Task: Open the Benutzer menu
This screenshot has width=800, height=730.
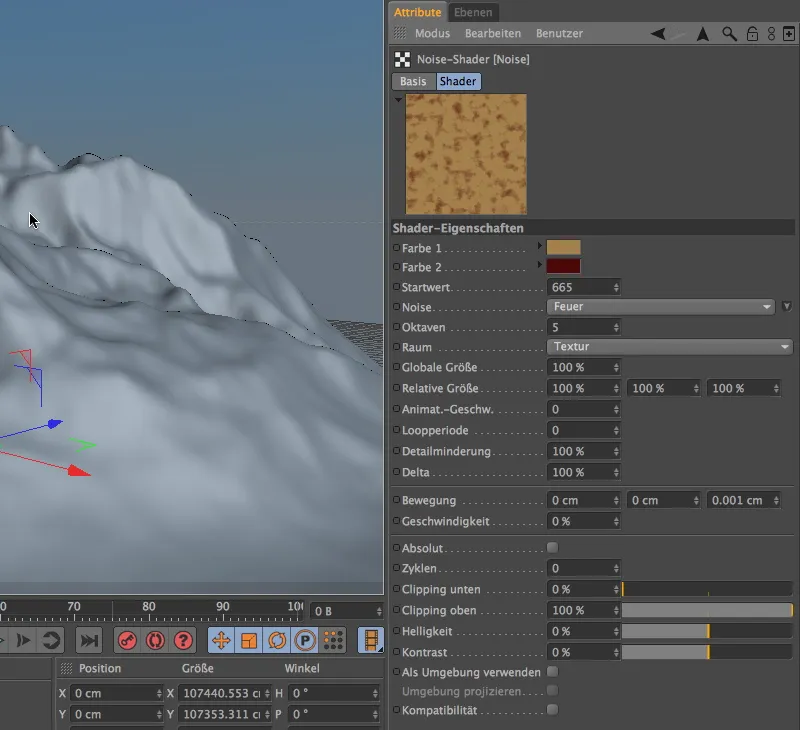Action: tap(559, 33)
